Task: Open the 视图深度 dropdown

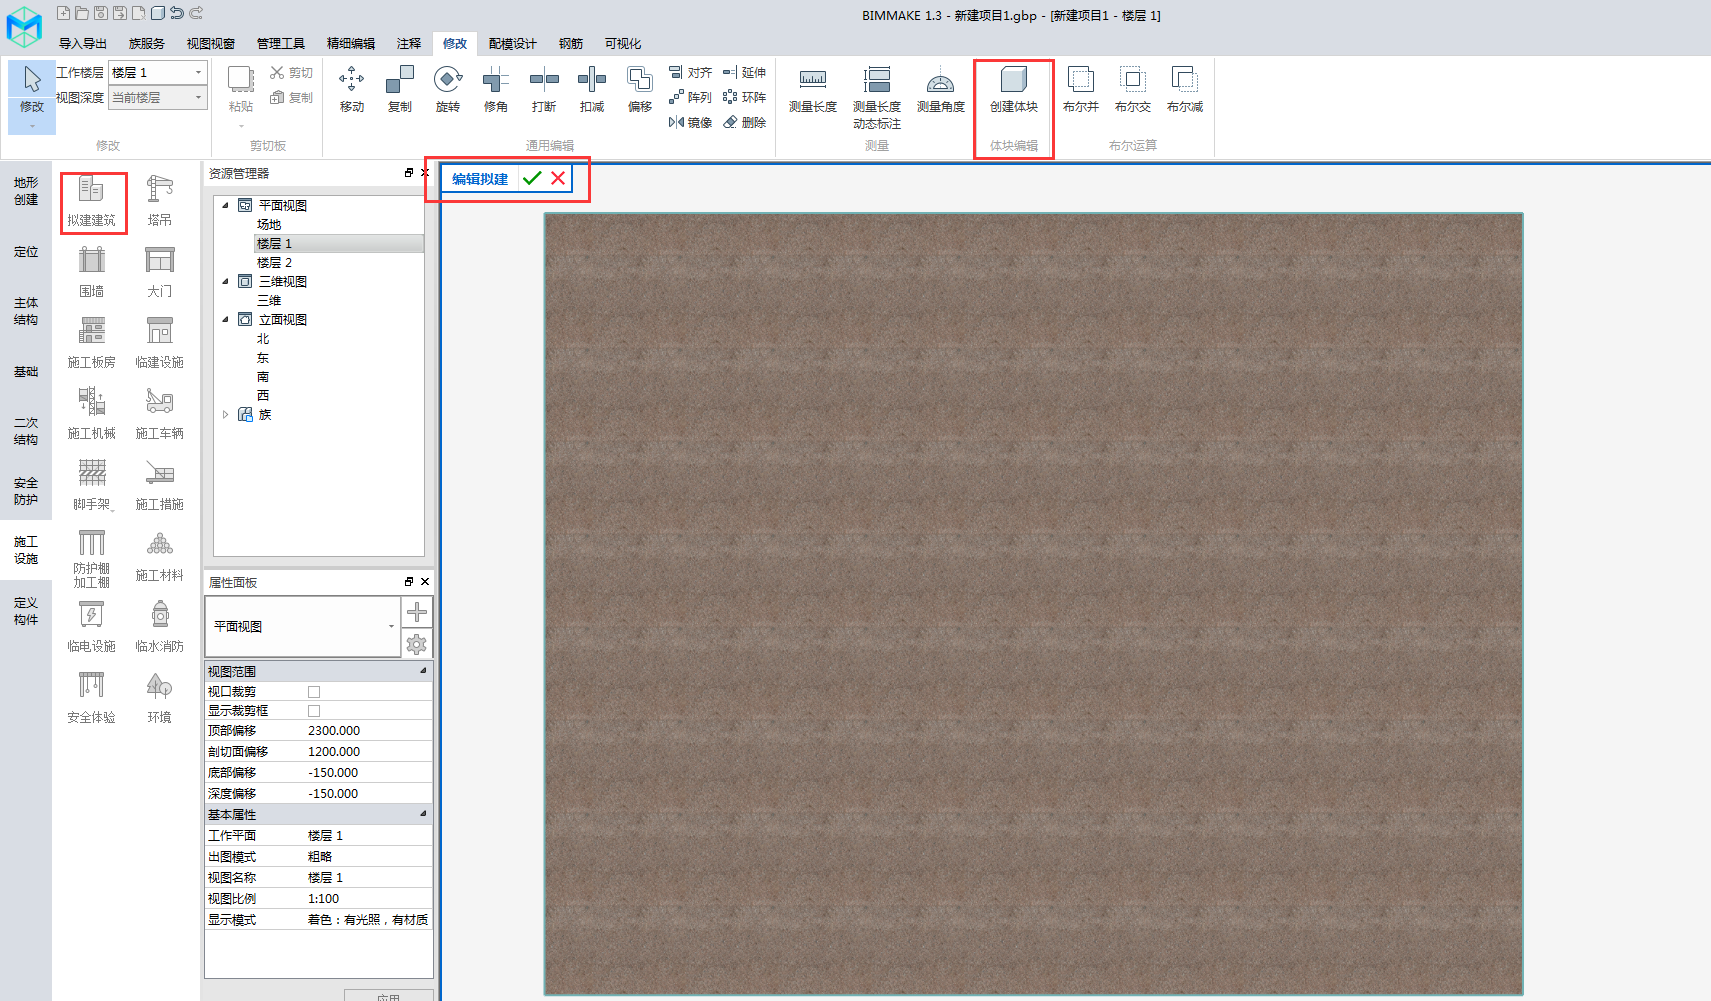Action: [157, 97]
